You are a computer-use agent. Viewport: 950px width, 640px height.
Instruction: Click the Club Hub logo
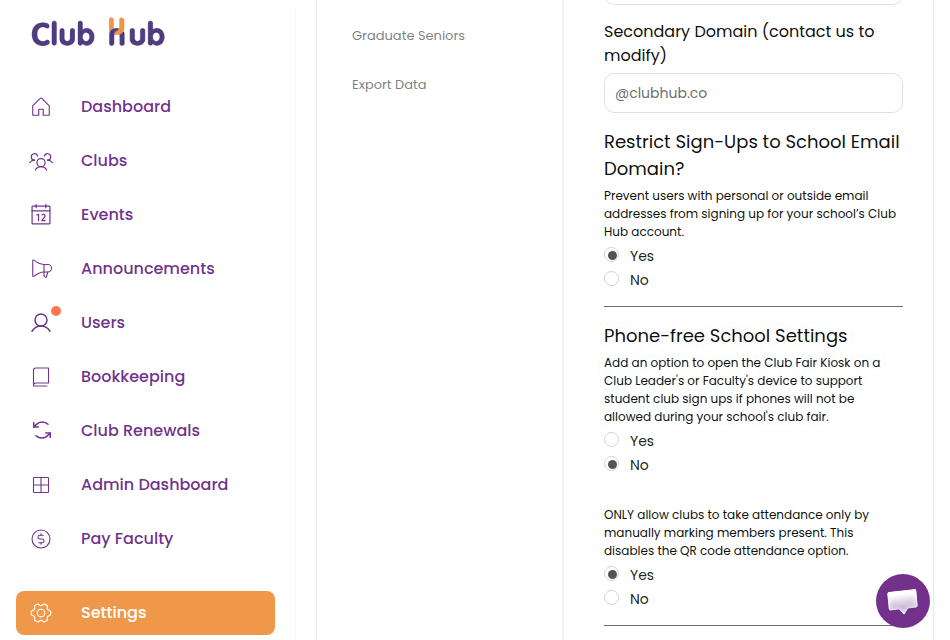click(97, 33)
